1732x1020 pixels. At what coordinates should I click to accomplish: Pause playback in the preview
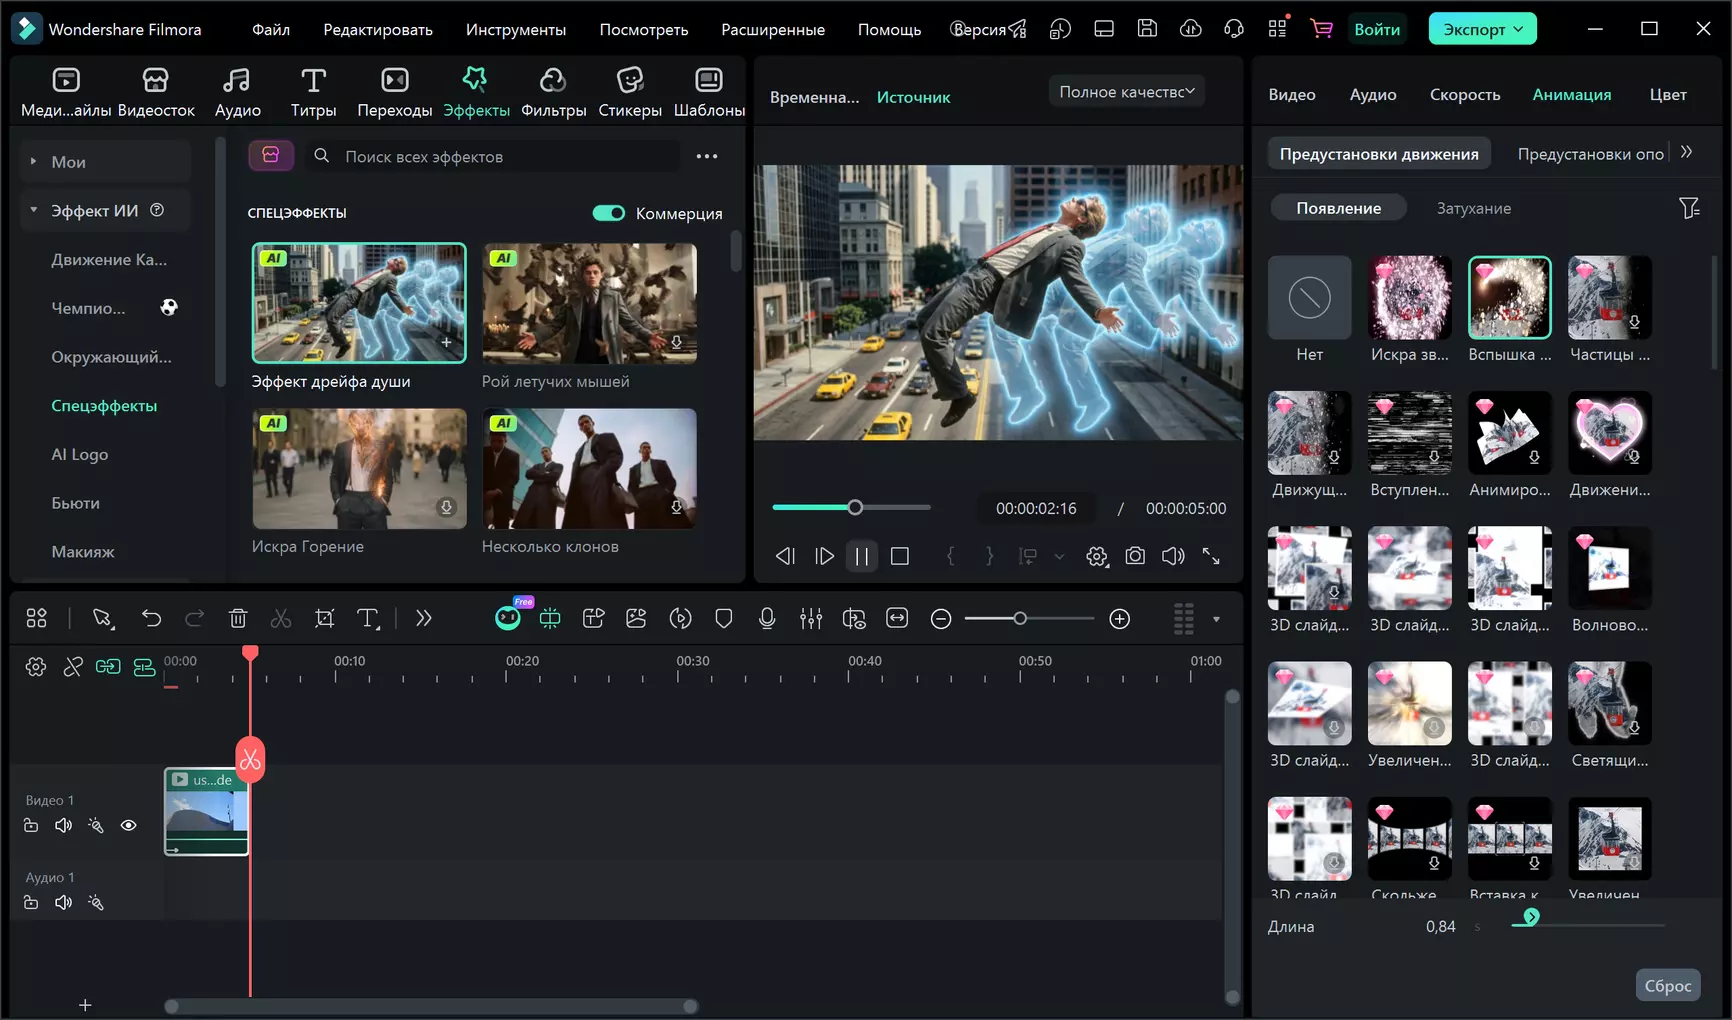click(861, 556)
